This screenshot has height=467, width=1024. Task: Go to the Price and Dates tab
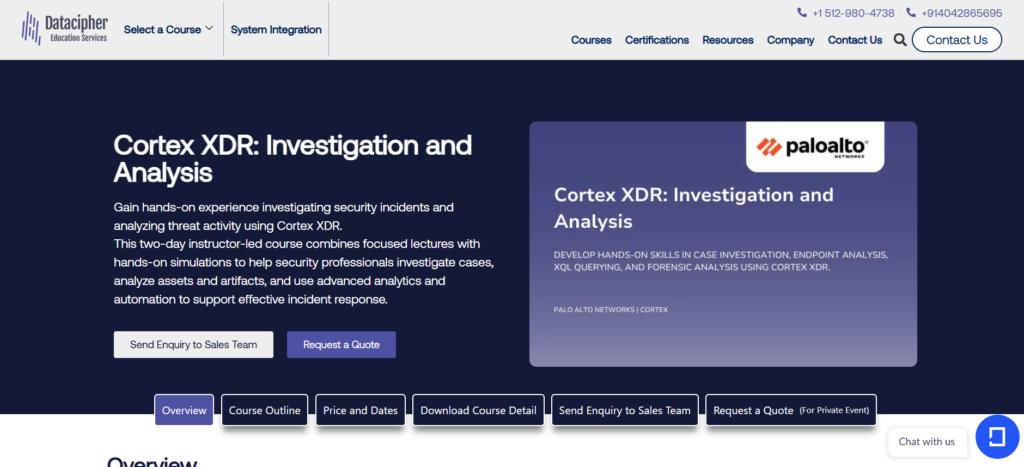tap(360, 410)
